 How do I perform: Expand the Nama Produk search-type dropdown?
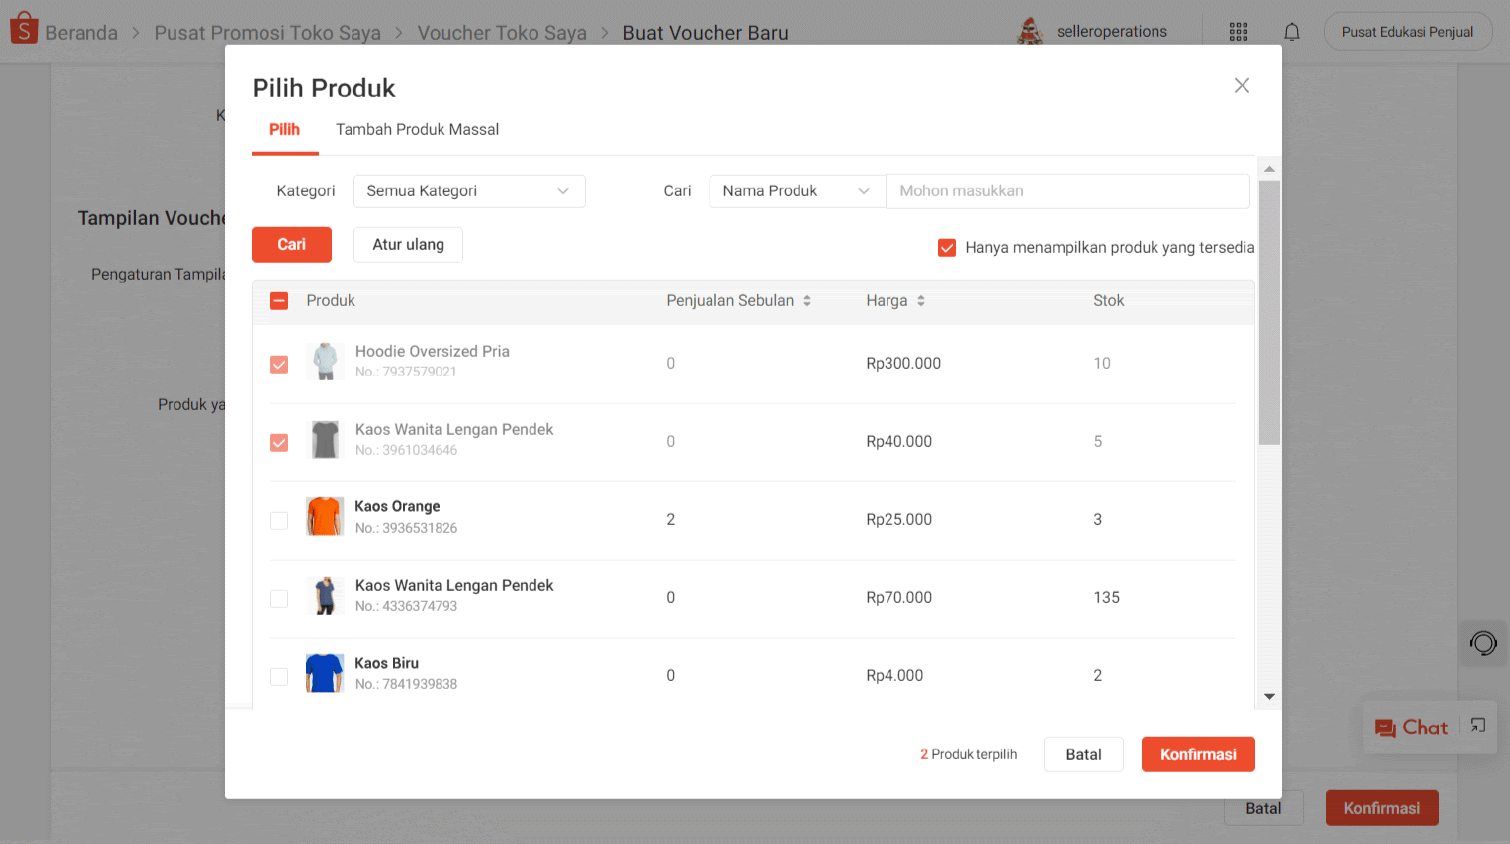(x=797, y=191)
